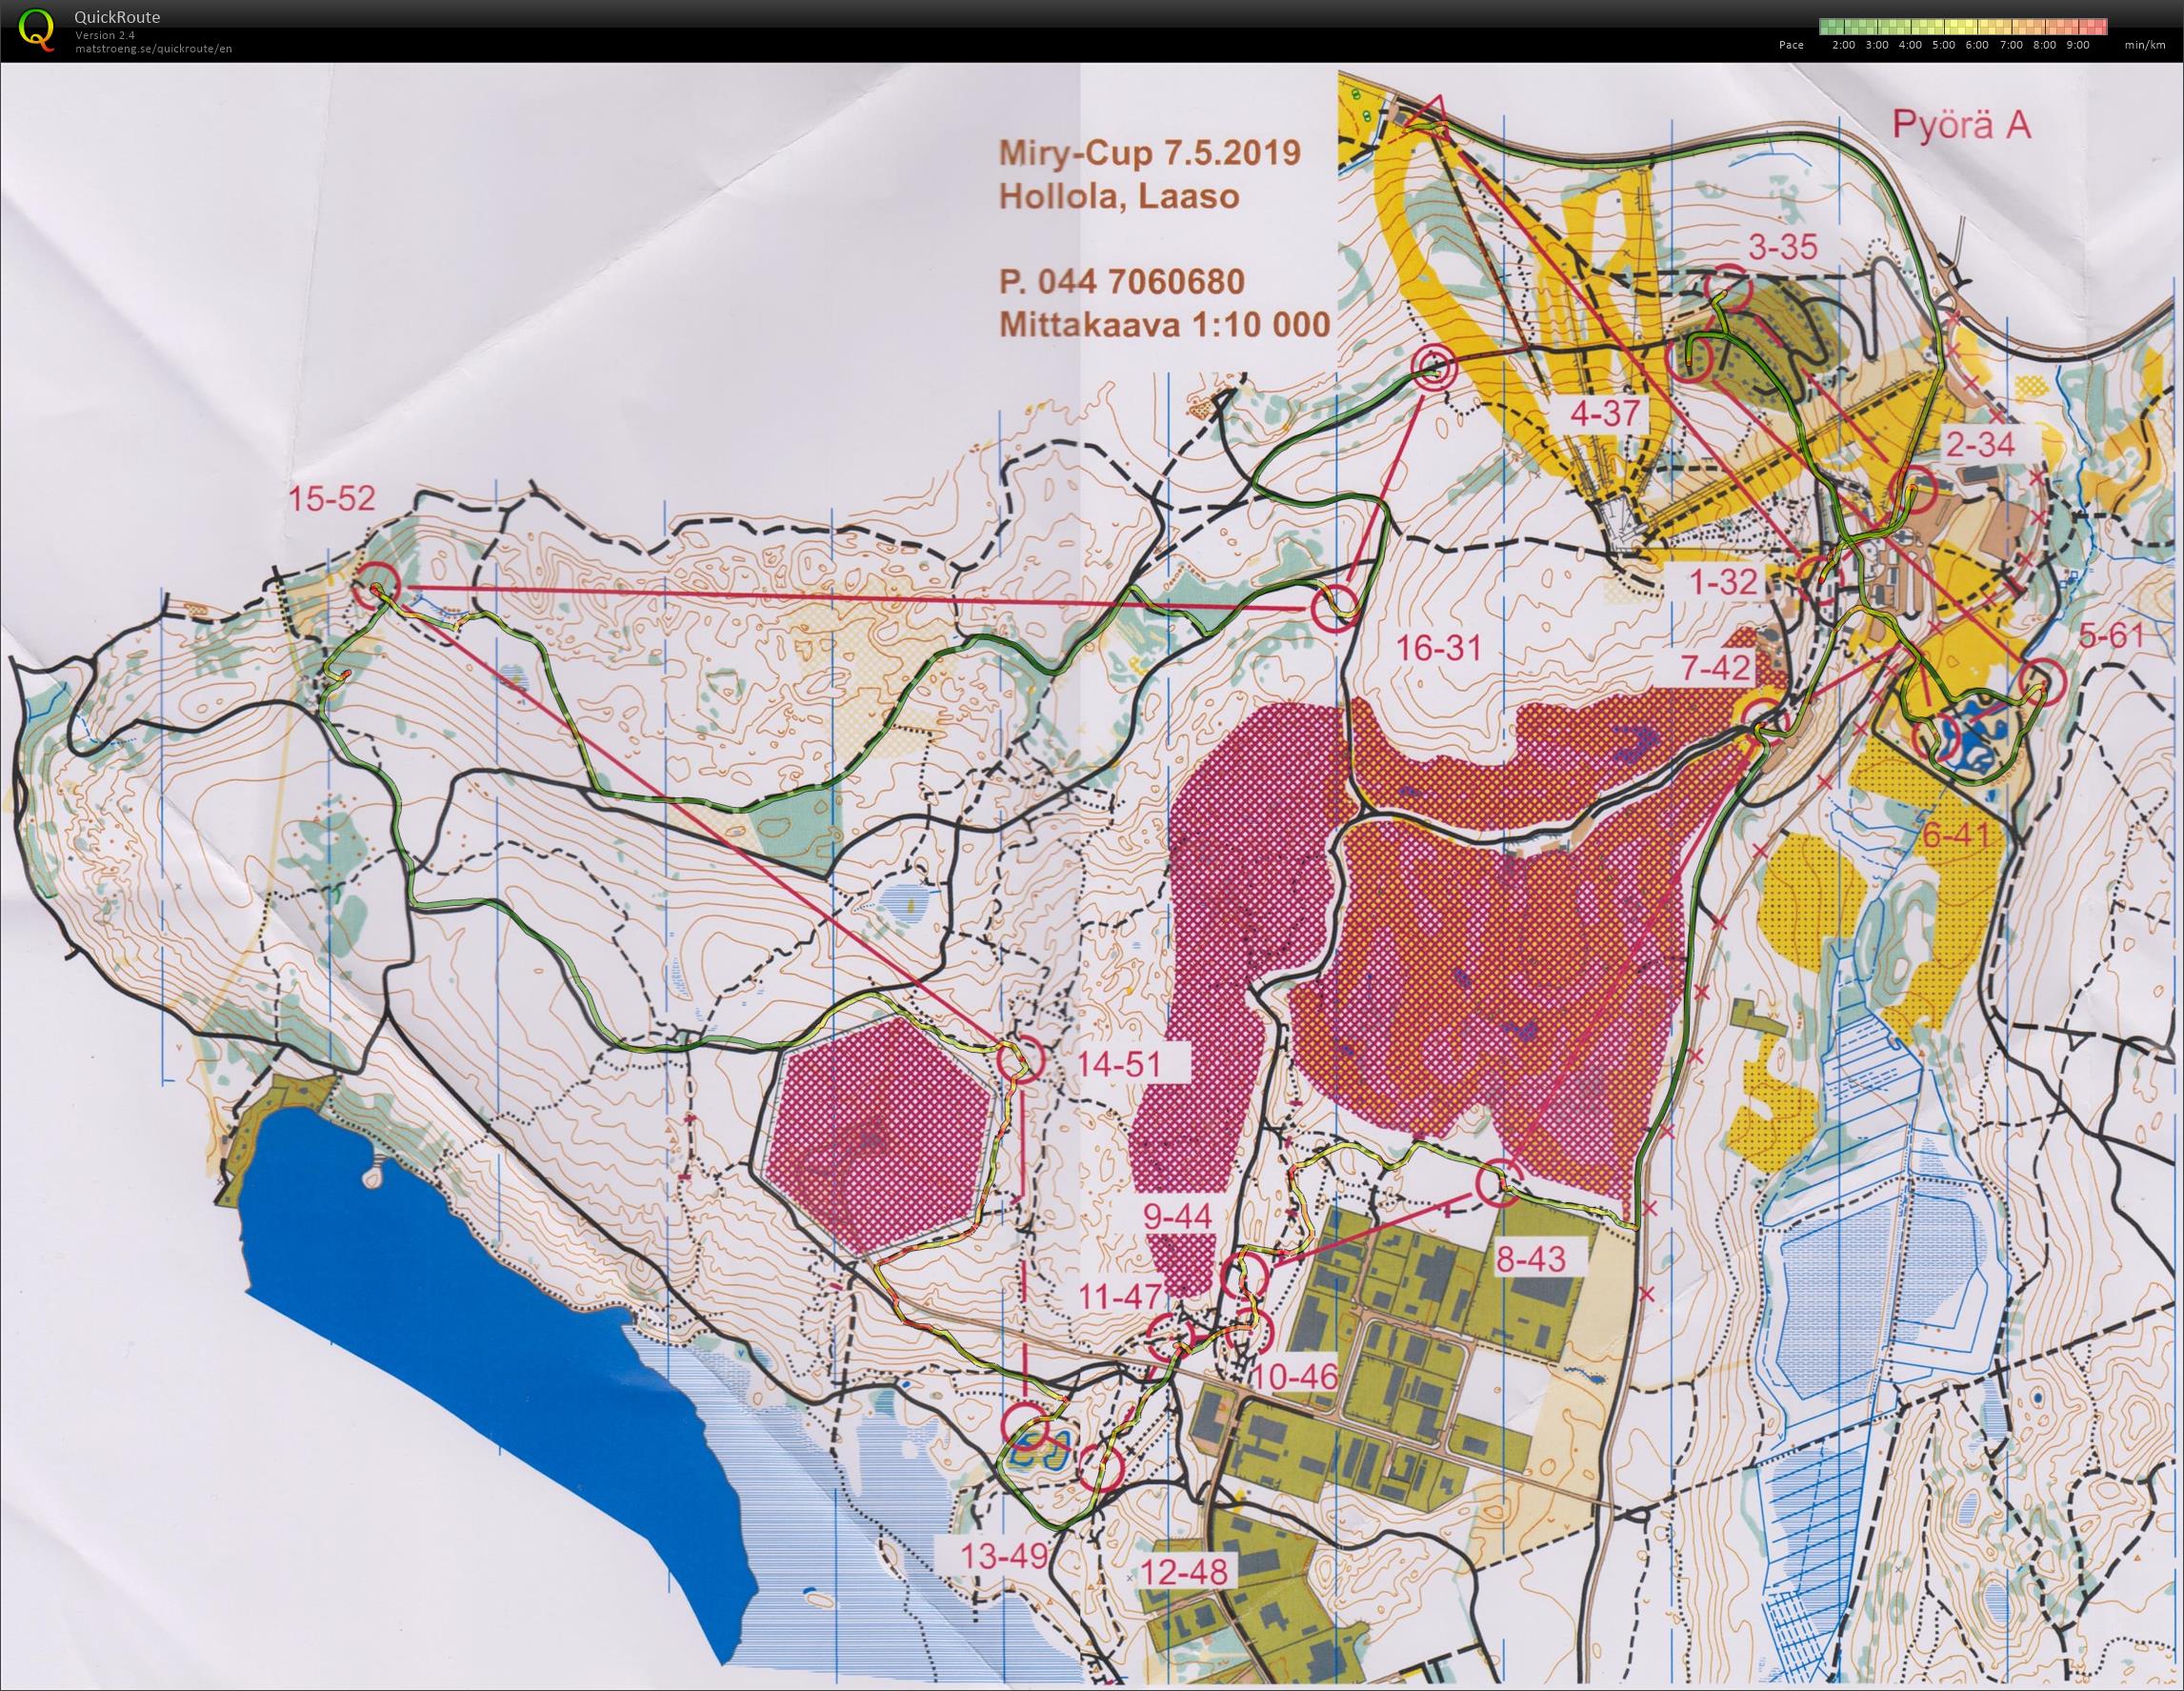The width and height of the screenshot is (2184, 1691).
Task: Click the control circle beside label 14-51
Action: 1021,1058
